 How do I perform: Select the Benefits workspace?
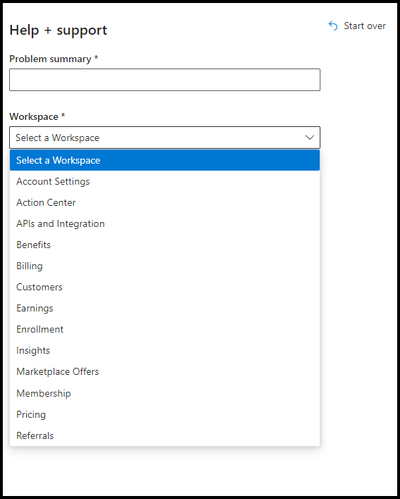165,245
